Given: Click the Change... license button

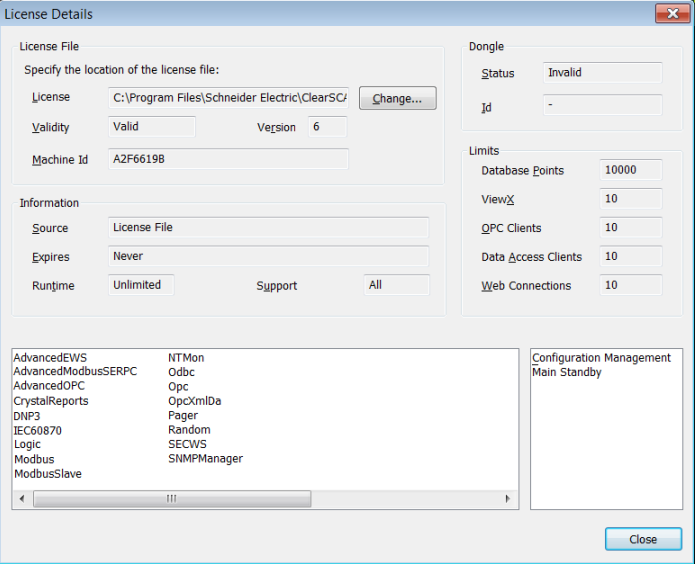Looking at the screenshot, I should pos(398,98).
